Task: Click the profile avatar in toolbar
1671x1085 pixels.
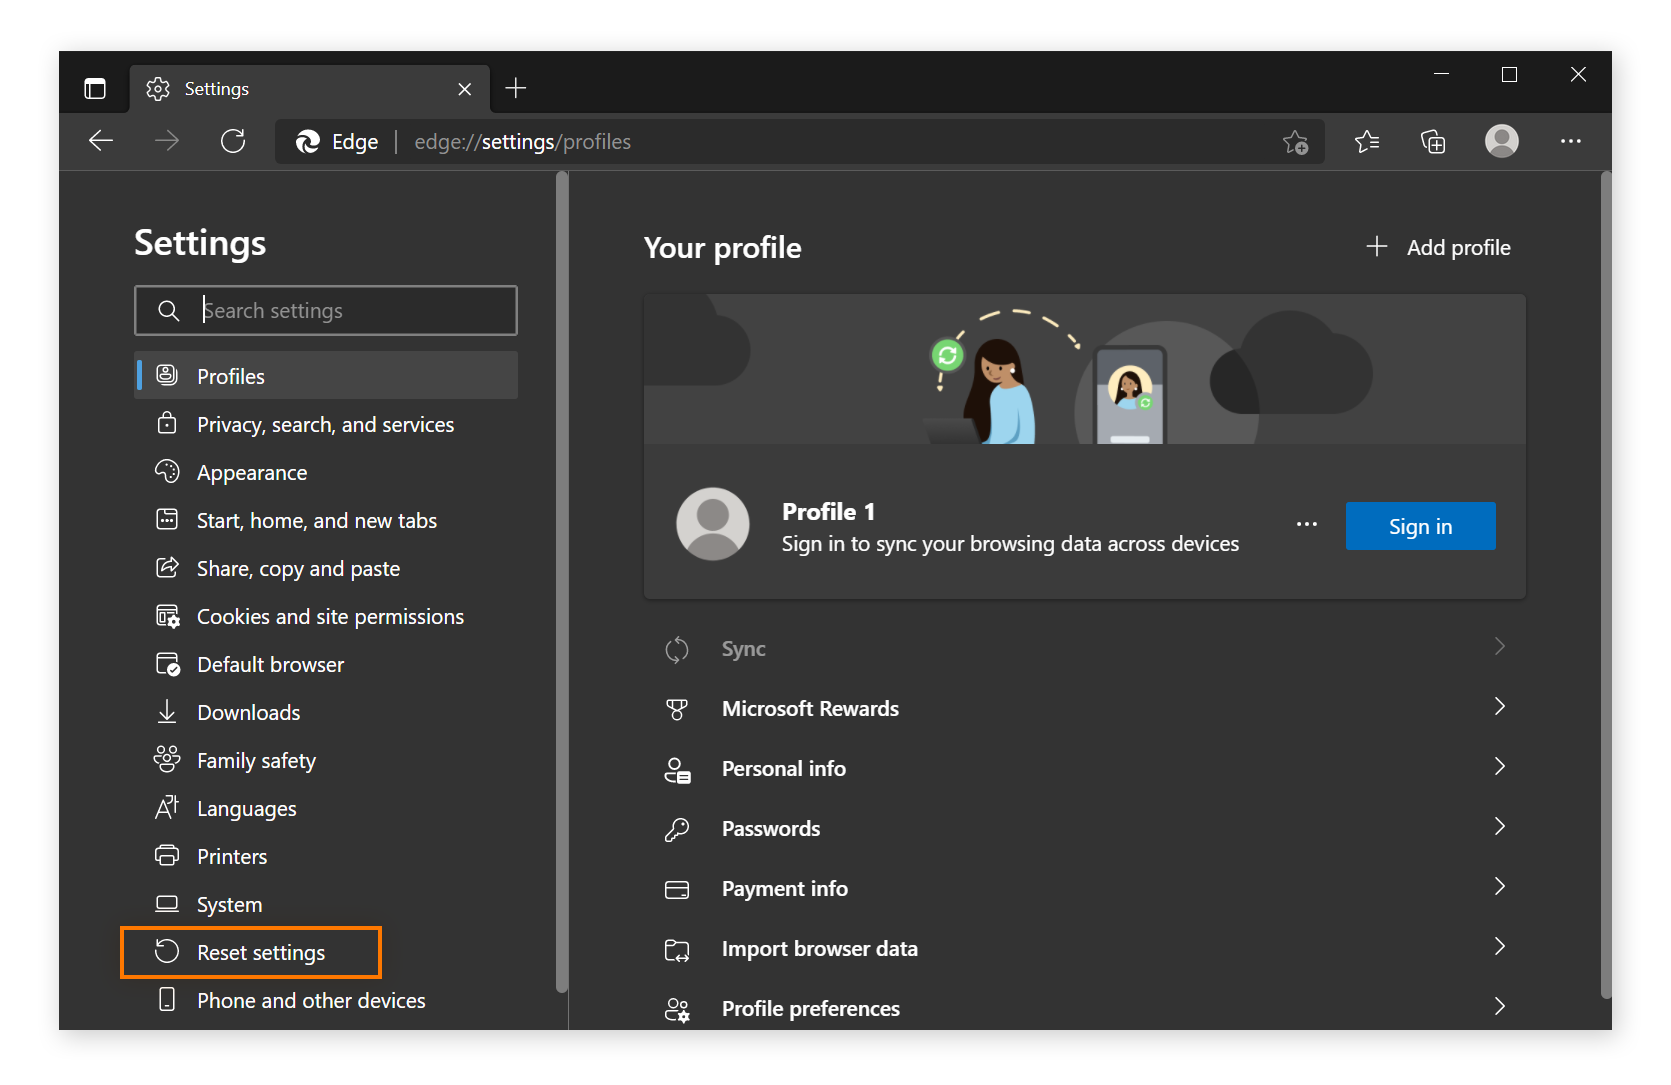Action: point(1501,141)
